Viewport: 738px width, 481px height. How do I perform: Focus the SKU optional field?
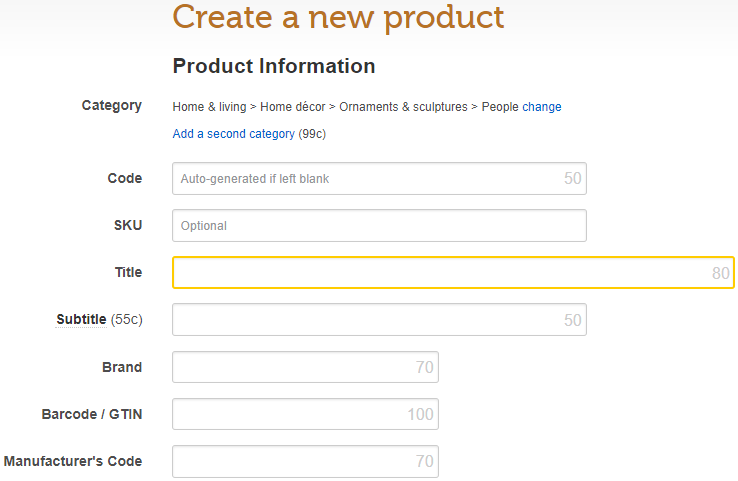(379, 225)
